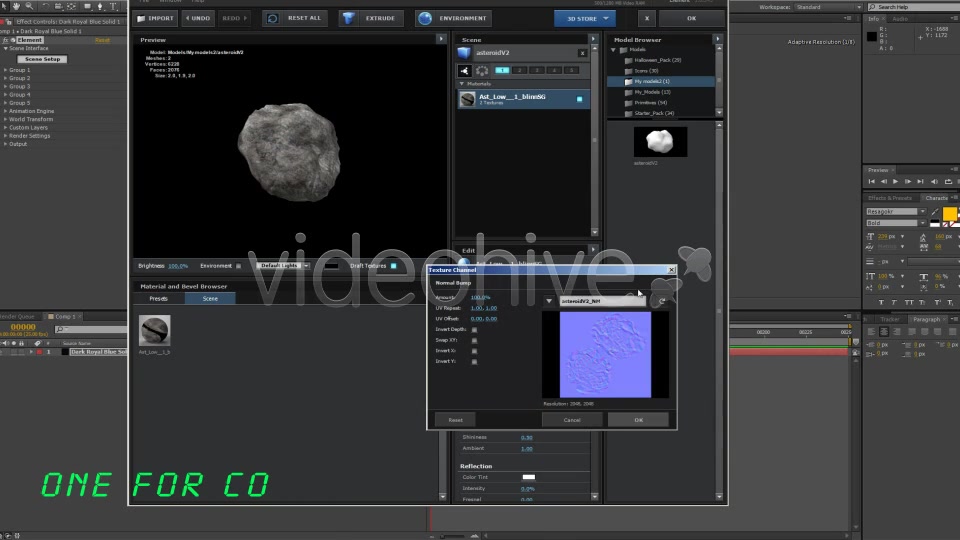Click the Redo button
The height and width of the screenshot is (540, 960).
[x=234, y=18]
